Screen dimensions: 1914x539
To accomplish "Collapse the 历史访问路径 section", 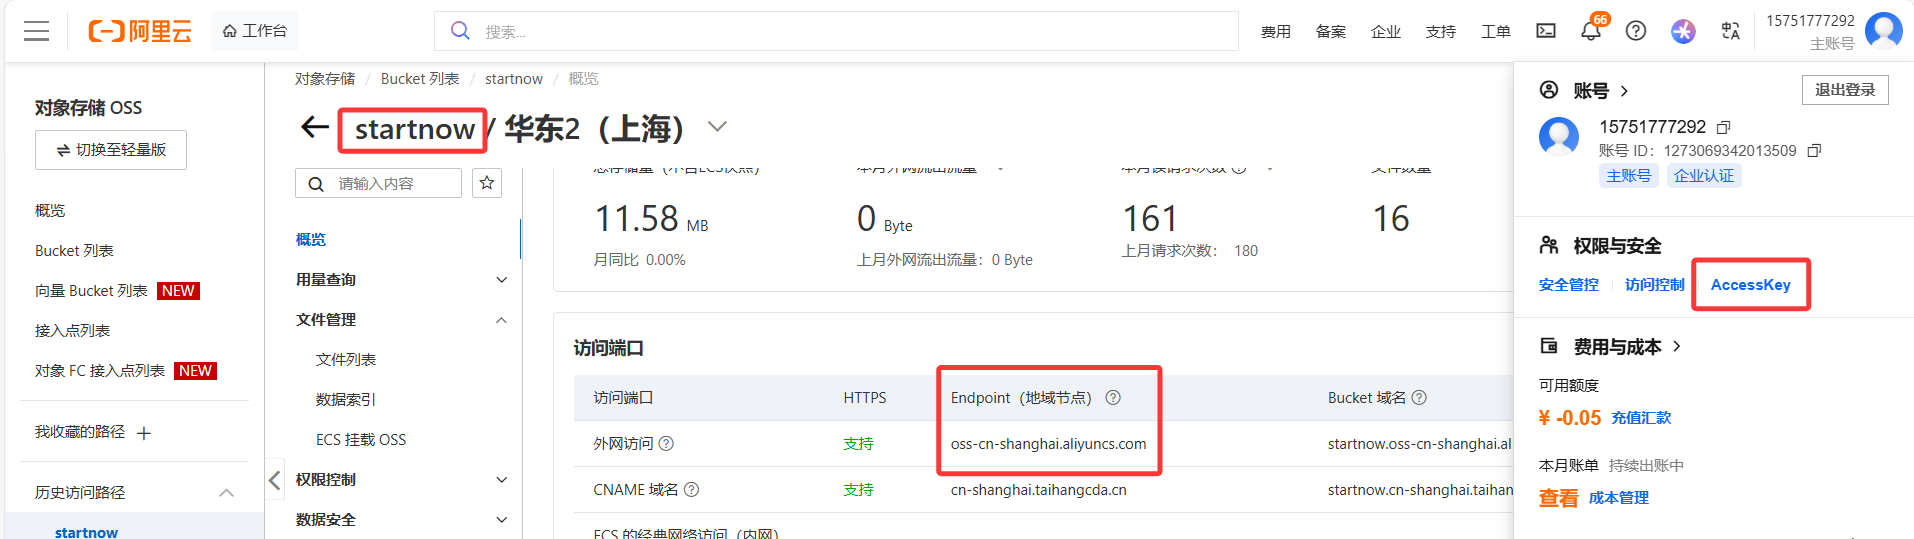I will coord(226,493).
